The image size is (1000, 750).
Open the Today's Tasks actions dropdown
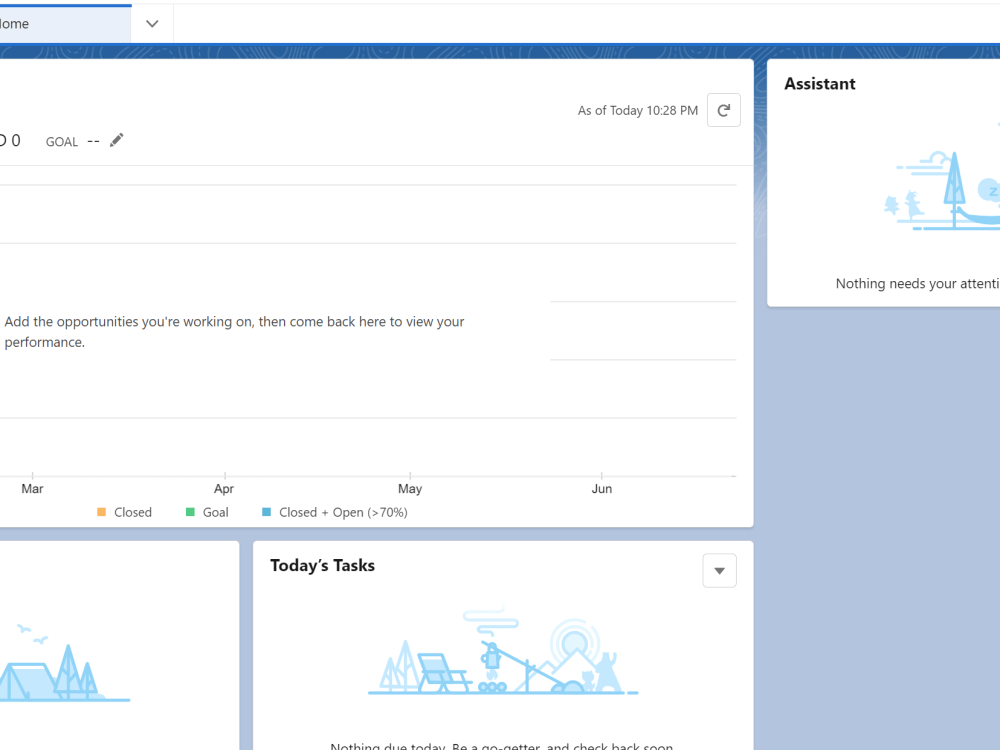(719, 570)
